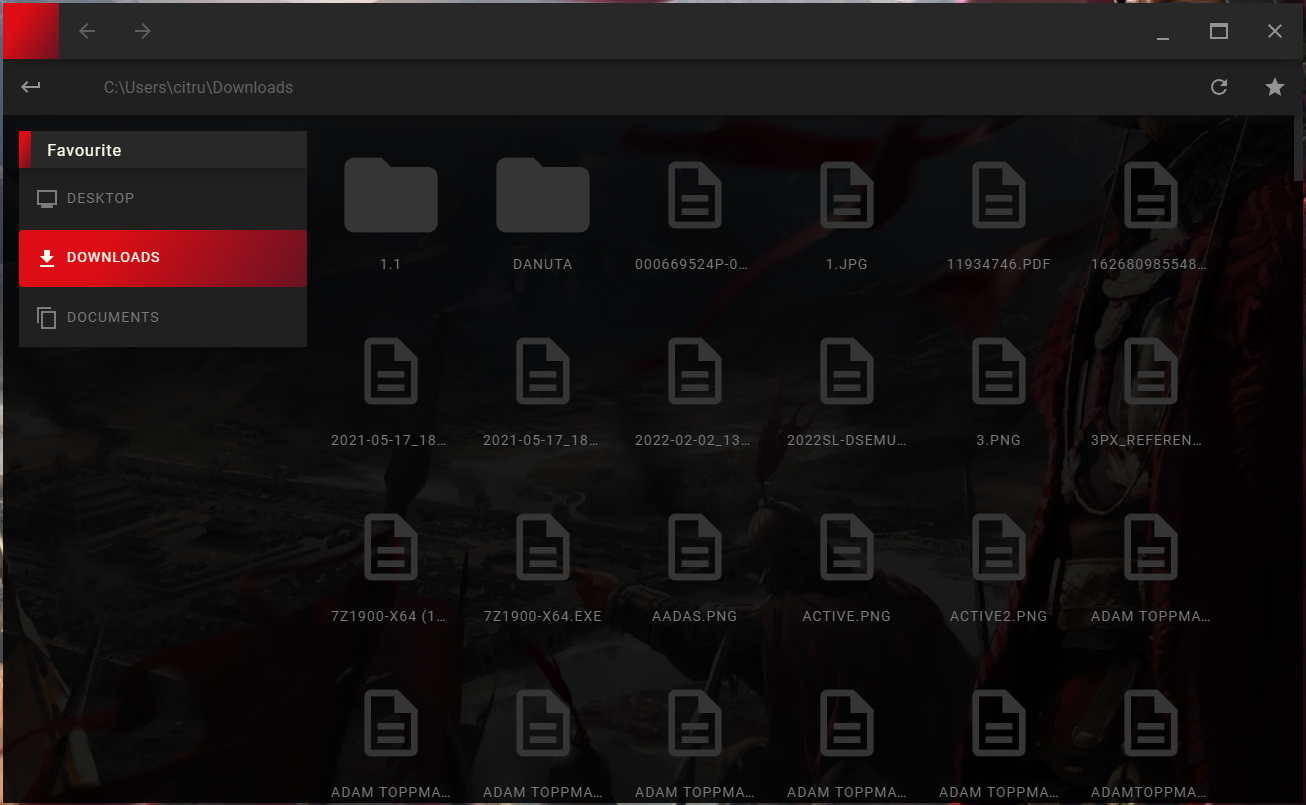
Task: Open the folder named 1.1
Action: [x=391, y=196]
